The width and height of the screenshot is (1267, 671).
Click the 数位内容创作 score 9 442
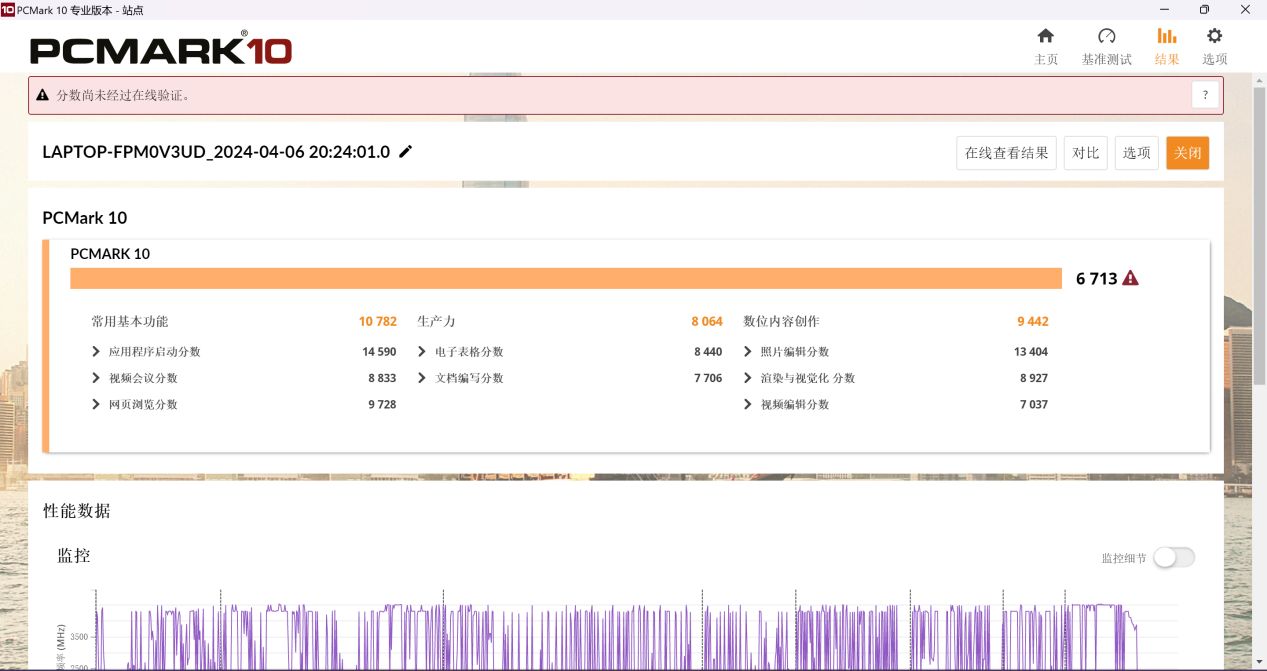(x=1033, y=321)
